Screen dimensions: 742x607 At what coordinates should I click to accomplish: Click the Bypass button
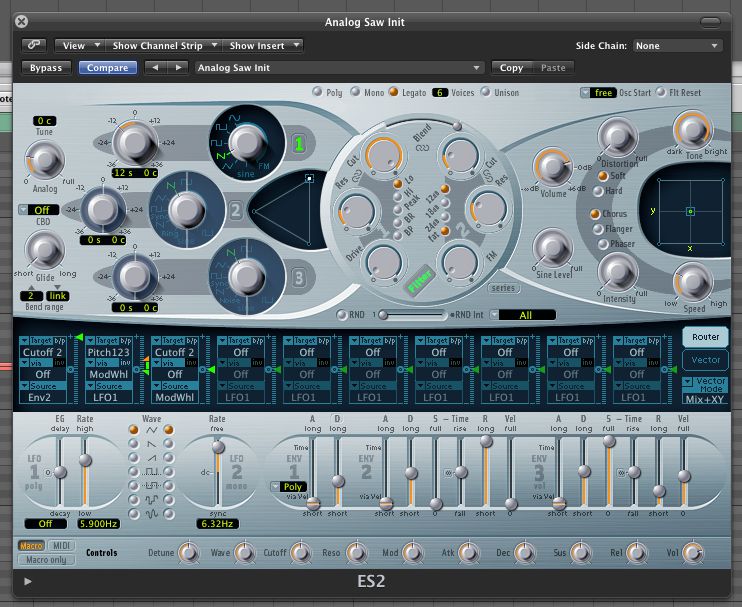pos(46,68)
